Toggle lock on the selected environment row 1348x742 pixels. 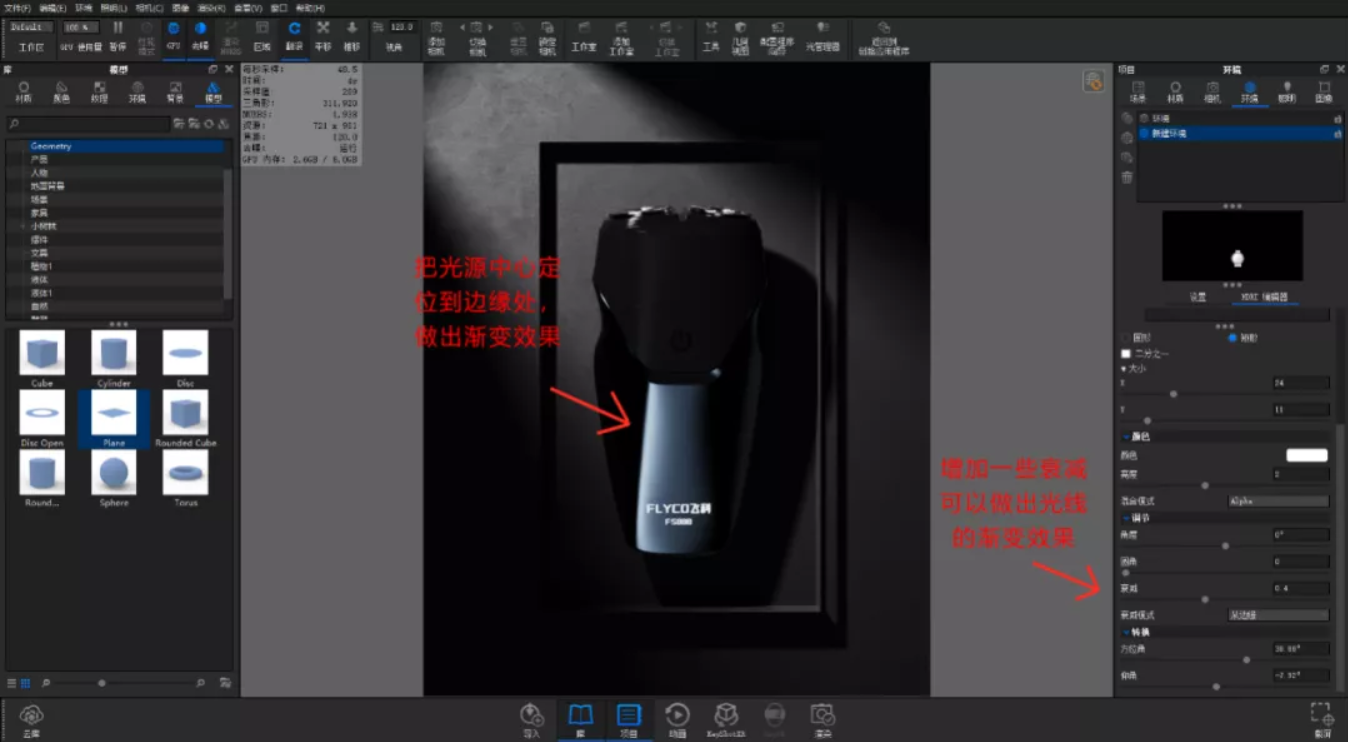point(1337,133)
